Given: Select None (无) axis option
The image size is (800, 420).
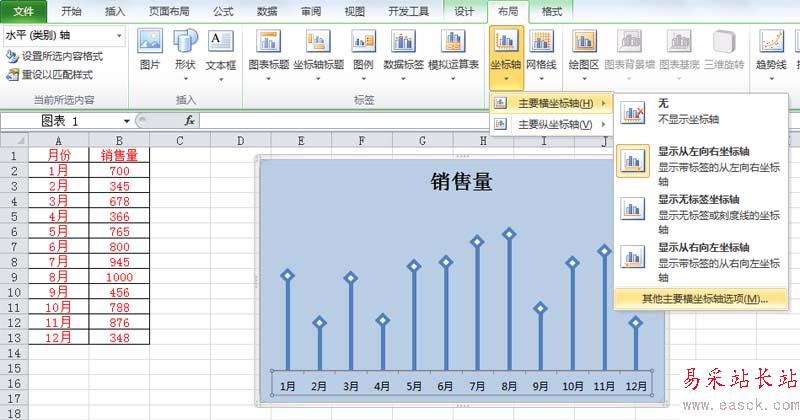Looking at the screenshot, I should click(x=700, y=112).
